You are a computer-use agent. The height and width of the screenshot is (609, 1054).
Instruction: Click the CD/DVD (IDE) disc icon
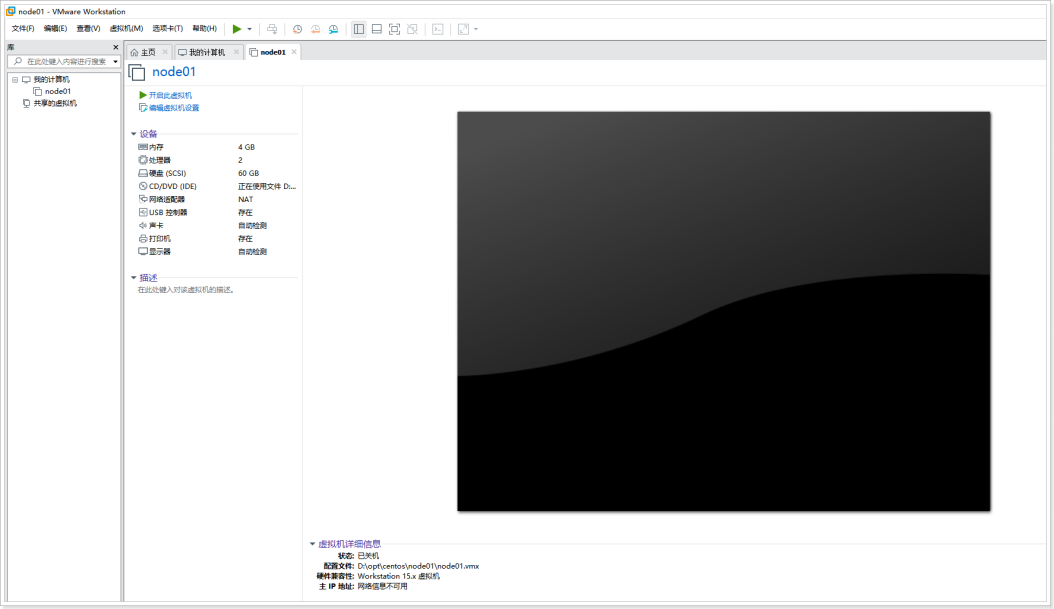click(143, 186)
